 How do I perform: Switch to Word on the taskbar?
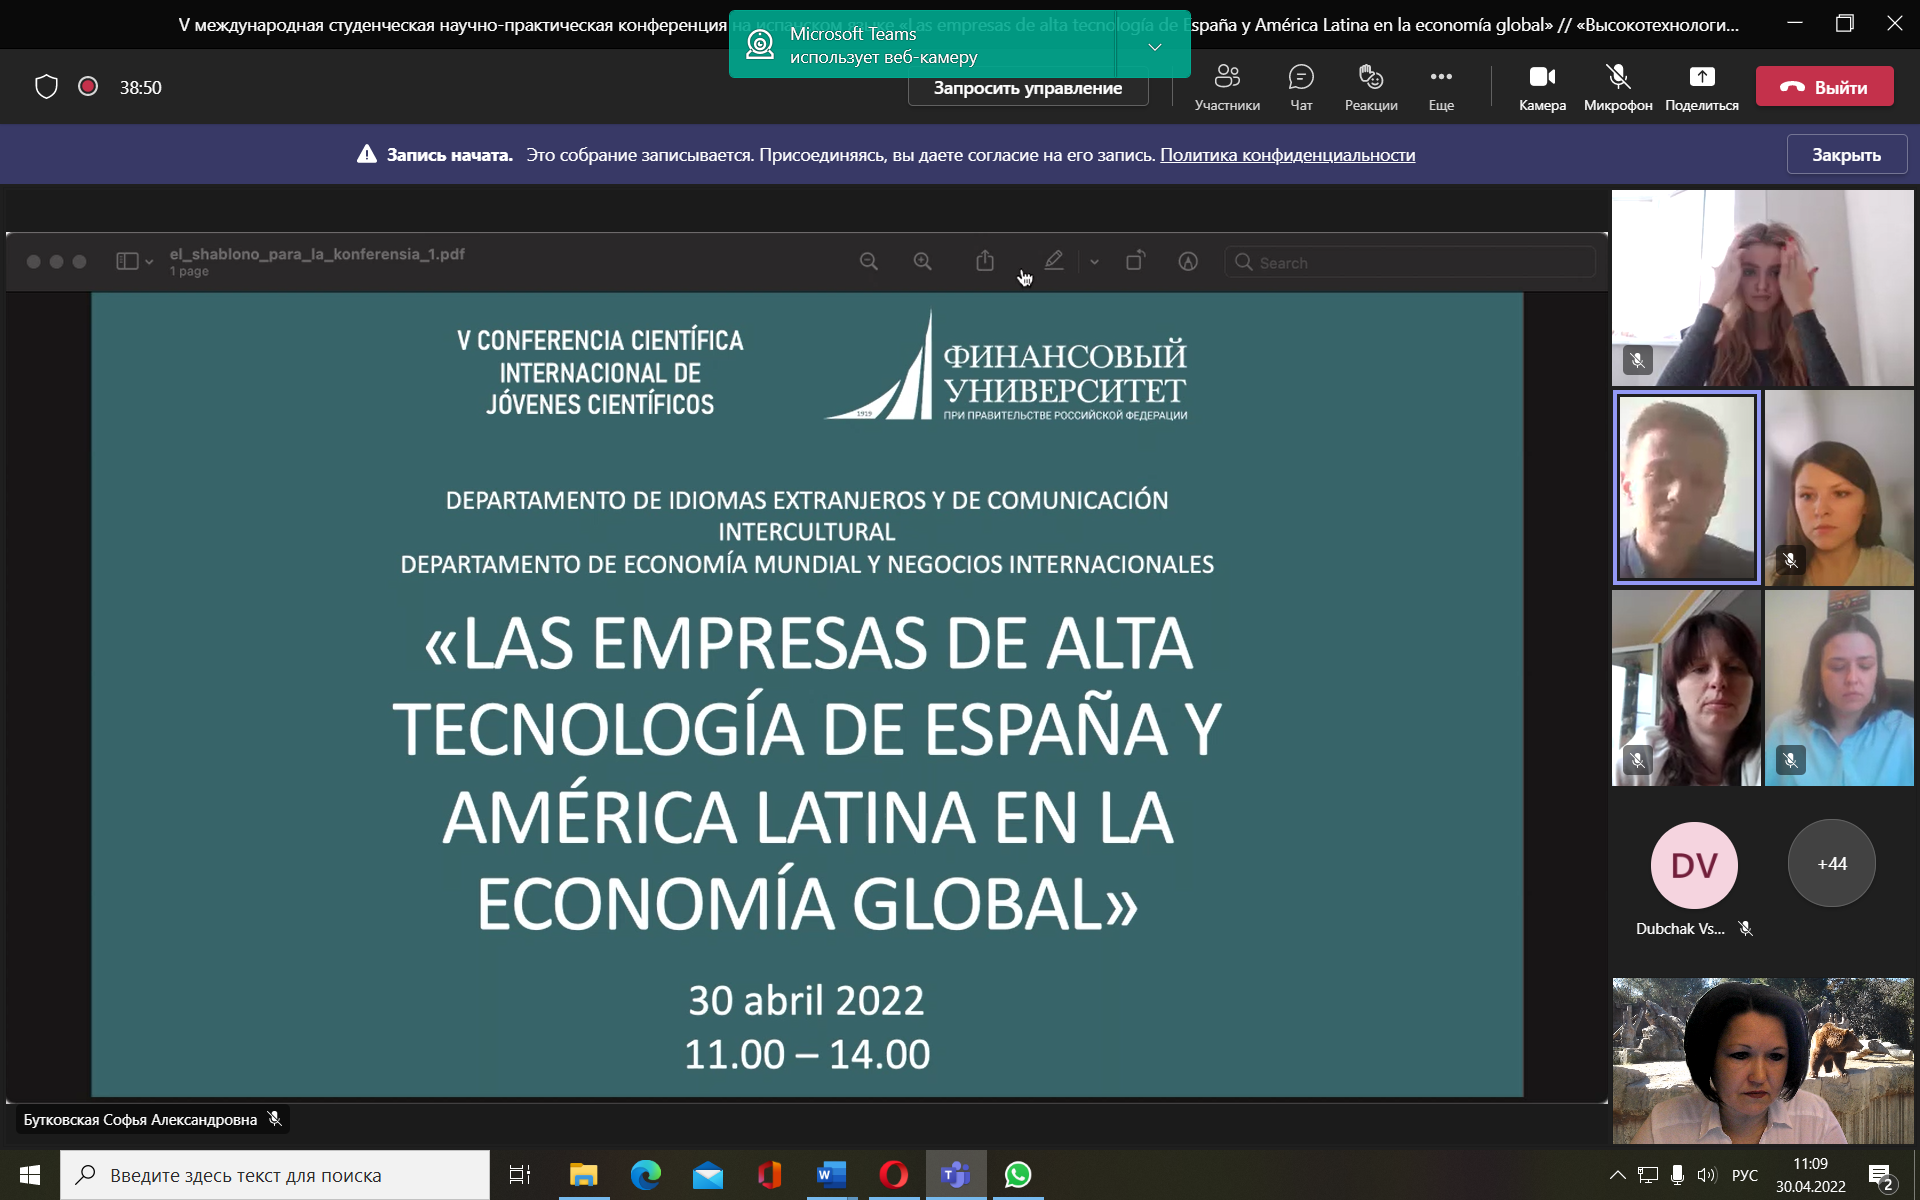coord(832,1175)
